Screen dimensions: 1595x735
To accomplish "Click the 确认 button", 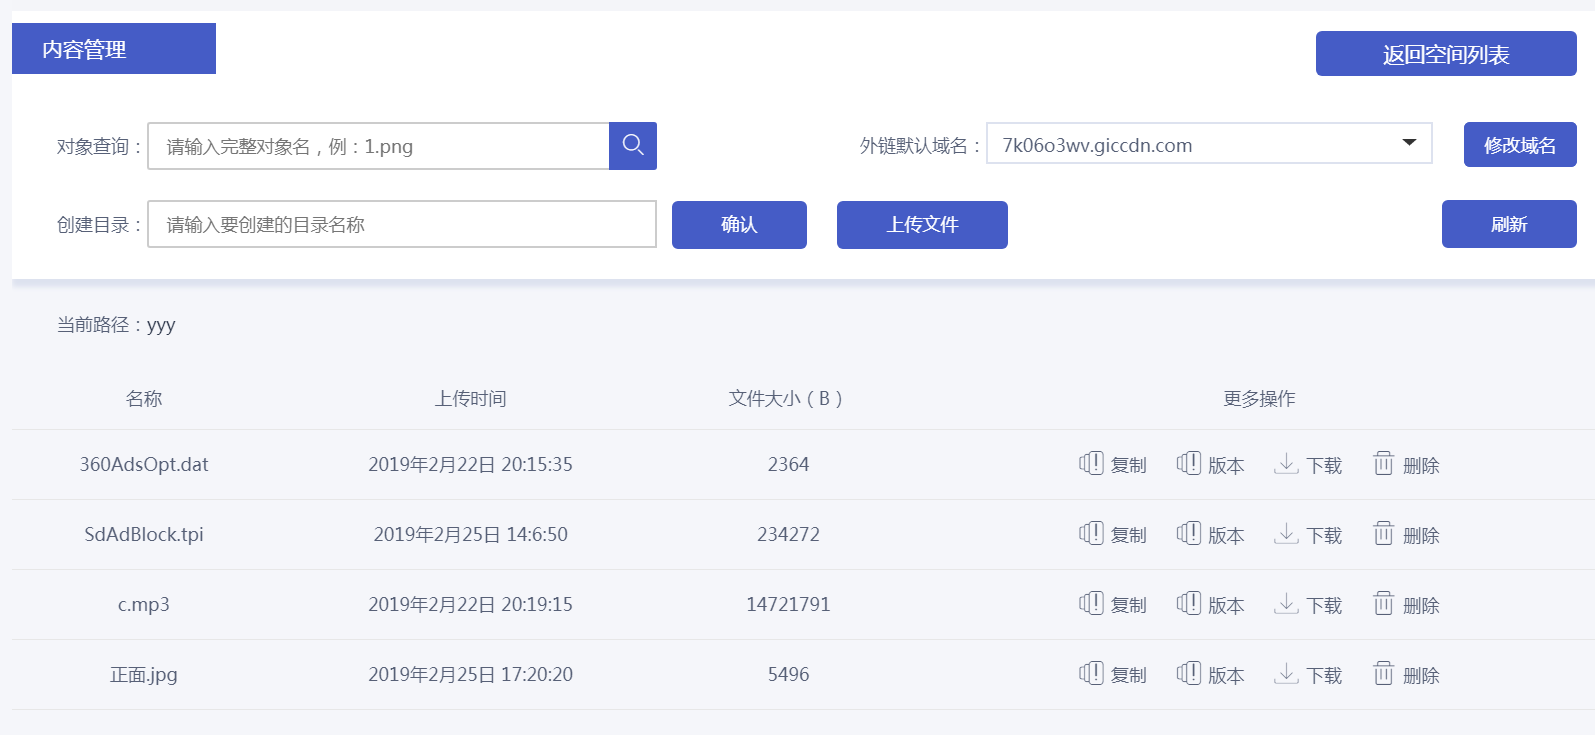I will pyautogui.click(x=739, y=225).
